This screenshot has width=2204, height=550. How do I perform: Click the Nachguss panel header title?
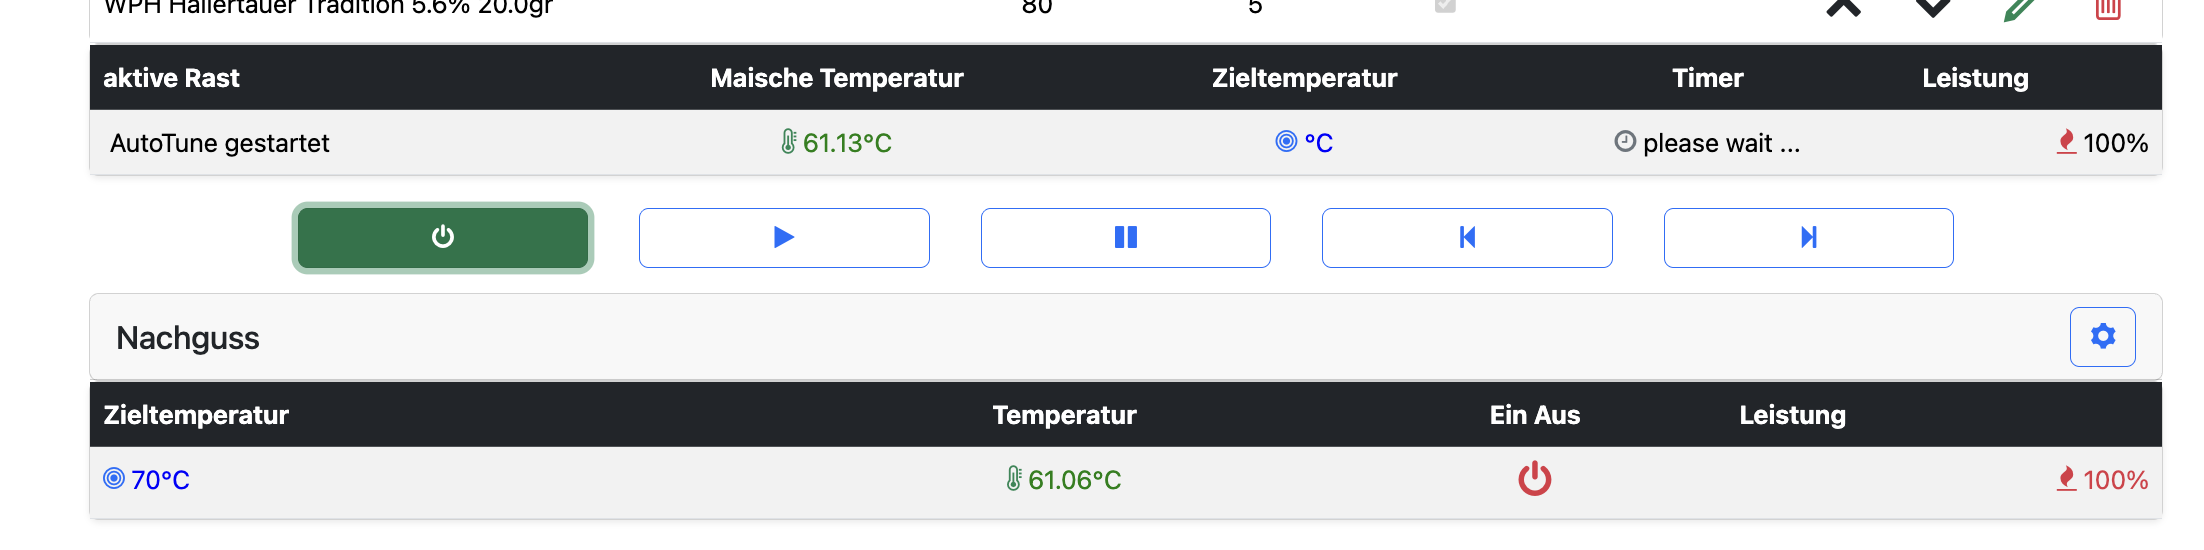click(188, 338)
